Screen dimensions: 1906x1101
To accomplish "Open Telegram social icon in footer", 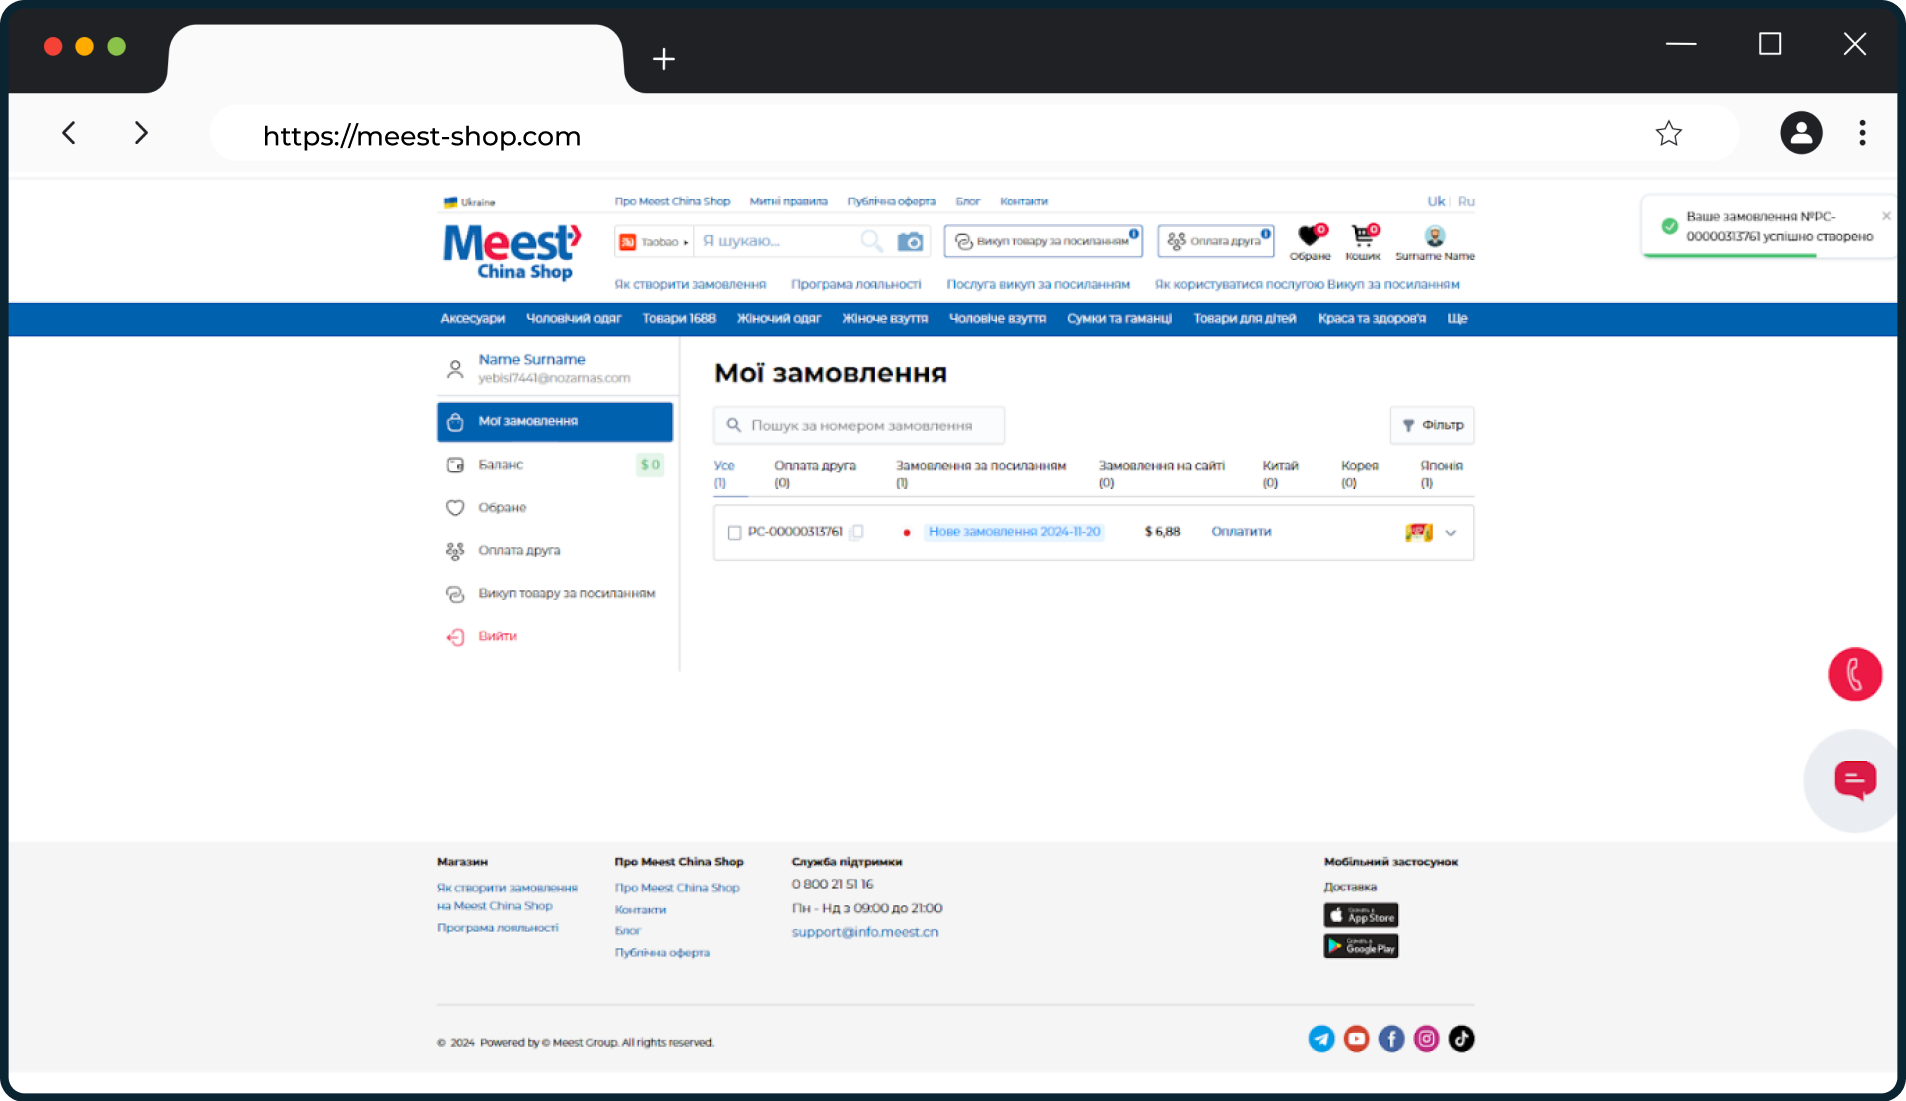I will 1321,1039.
